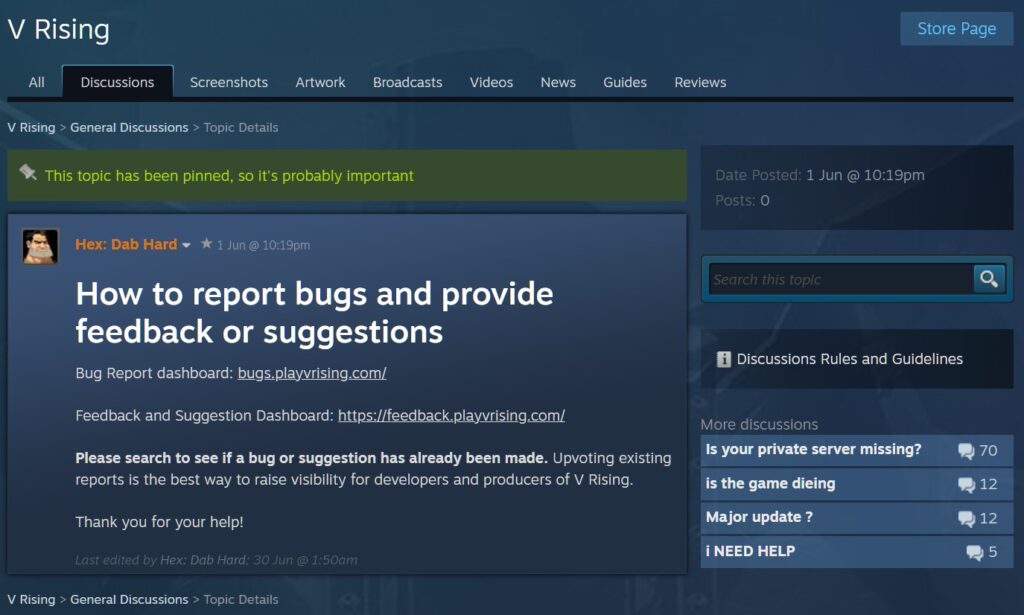Viewport: 1024px width, 615px height.
Task: Click General Discussions in the bottom breadcrumb
Action: (129, 599)
